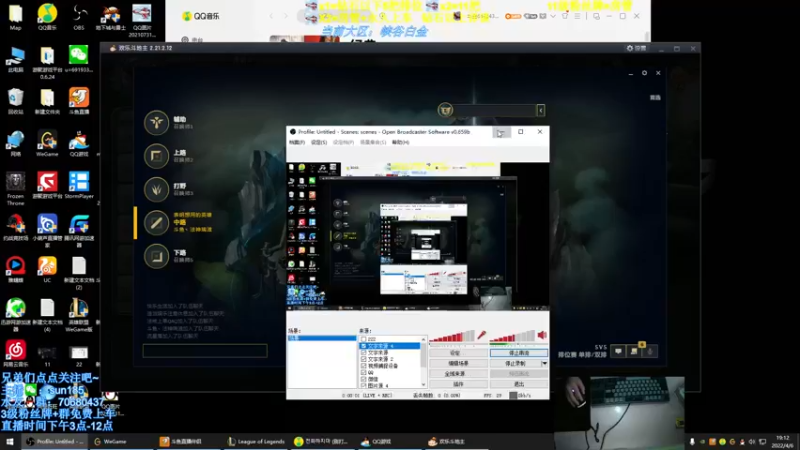800x450 pixels.
Task: Click the 编辑场景 edit scene button
Action: click(458, 363)
